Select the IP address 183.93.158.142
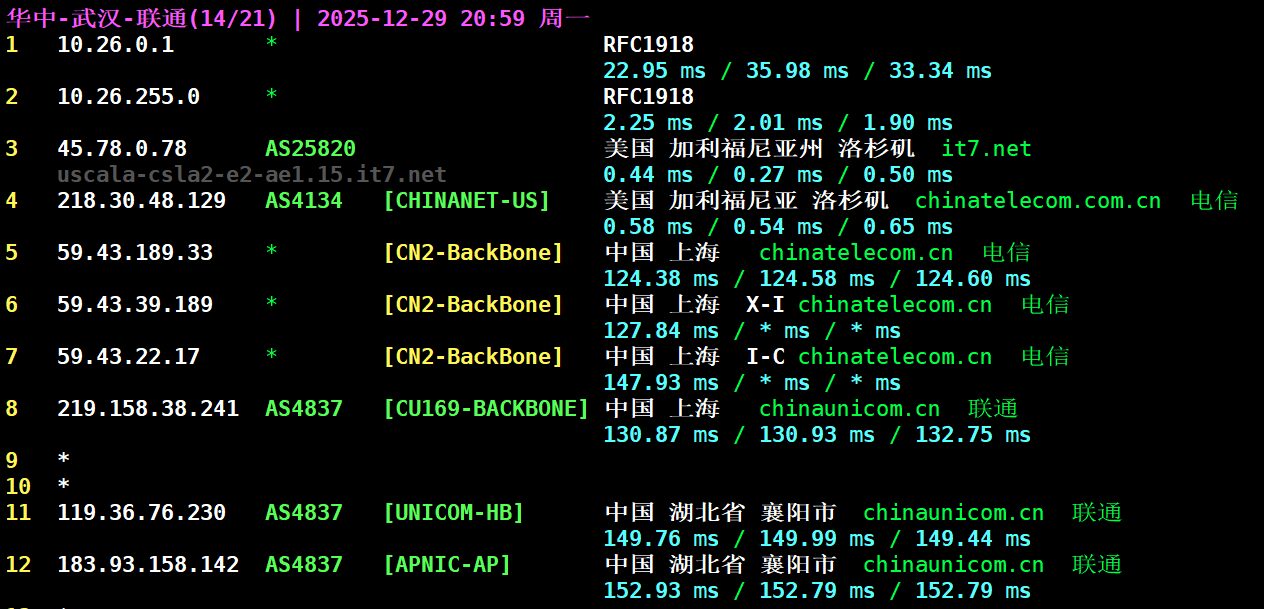Screen dimensions: 1264x609 click(x=148, y=565)
